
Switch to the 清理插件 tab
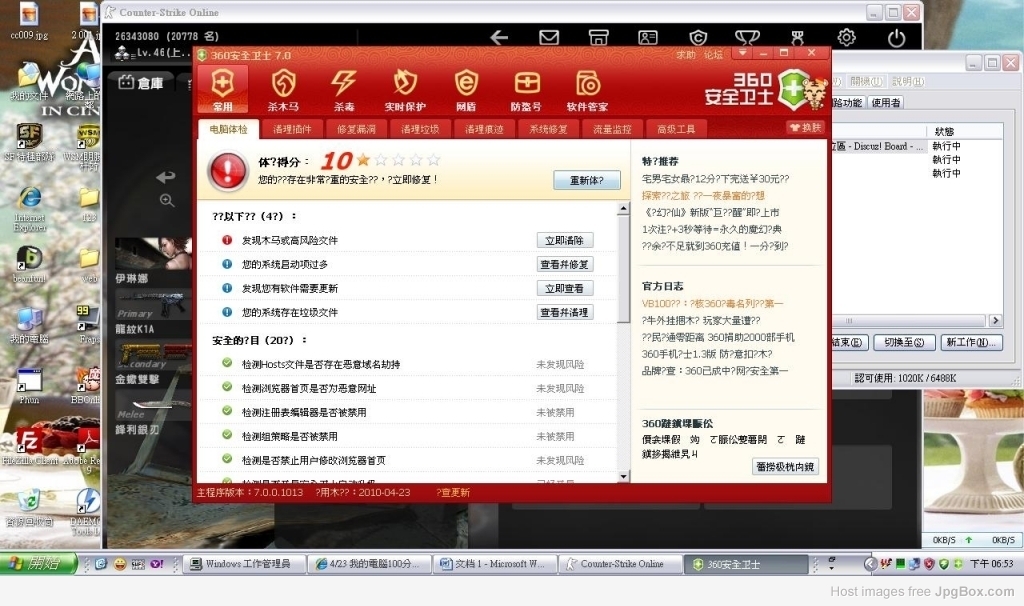[292, 129]
